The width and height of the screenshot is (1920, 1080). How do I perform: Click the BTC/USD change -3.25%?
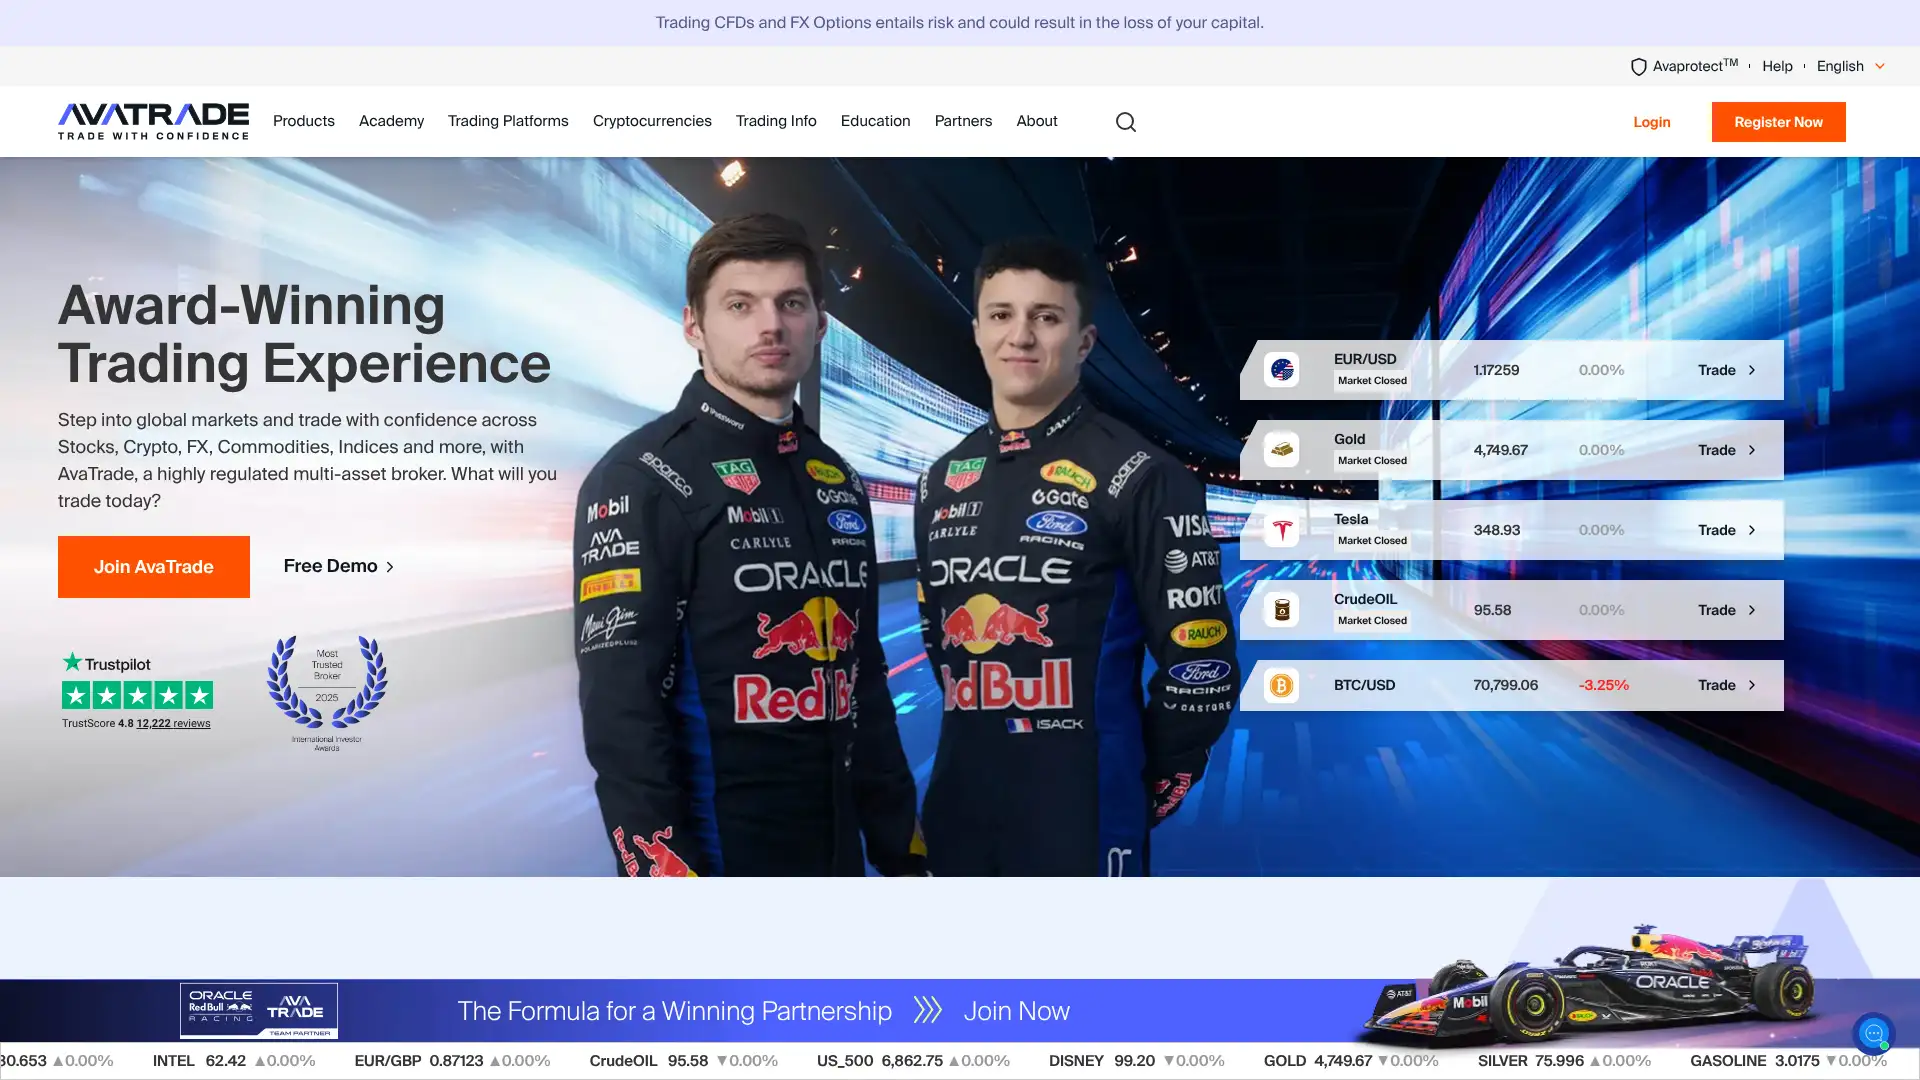(x=1604, y=685)
